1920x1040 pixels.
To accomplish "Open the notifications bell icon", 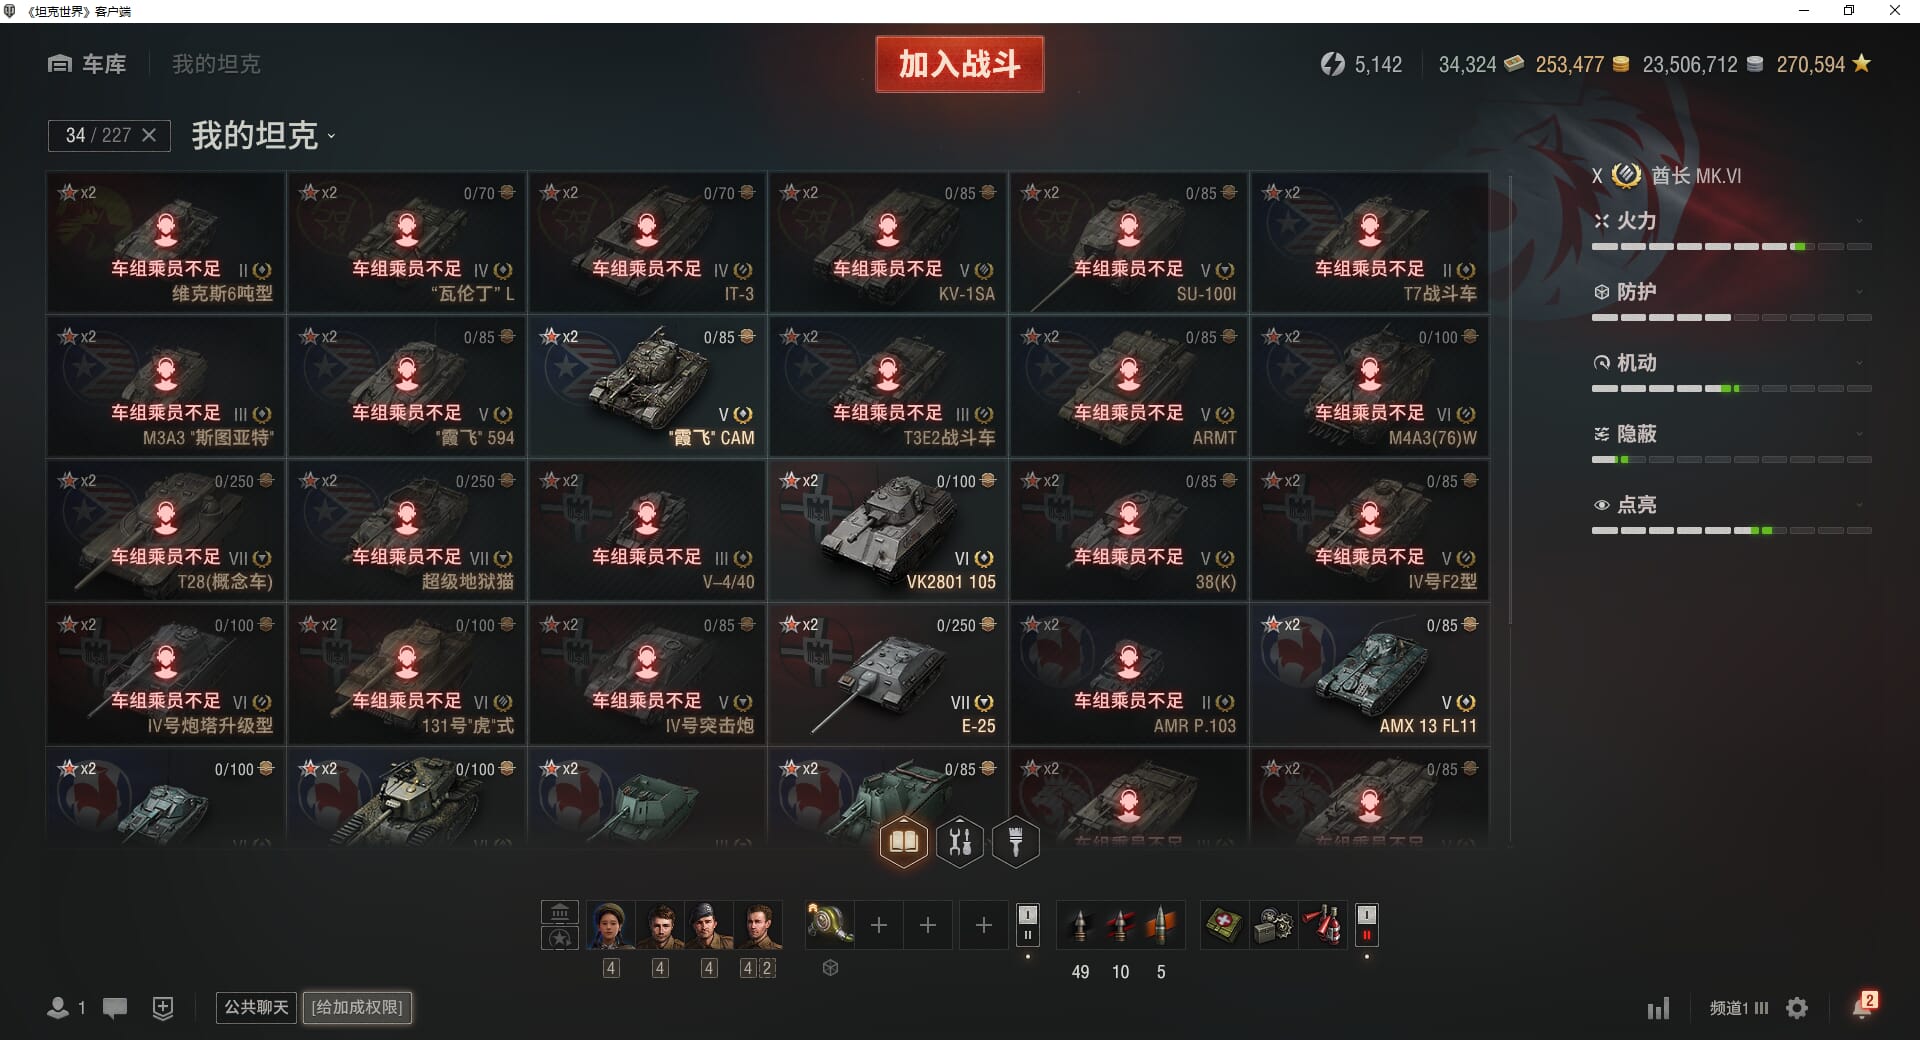I will pyautogui.click(x=1862, y=1007).
